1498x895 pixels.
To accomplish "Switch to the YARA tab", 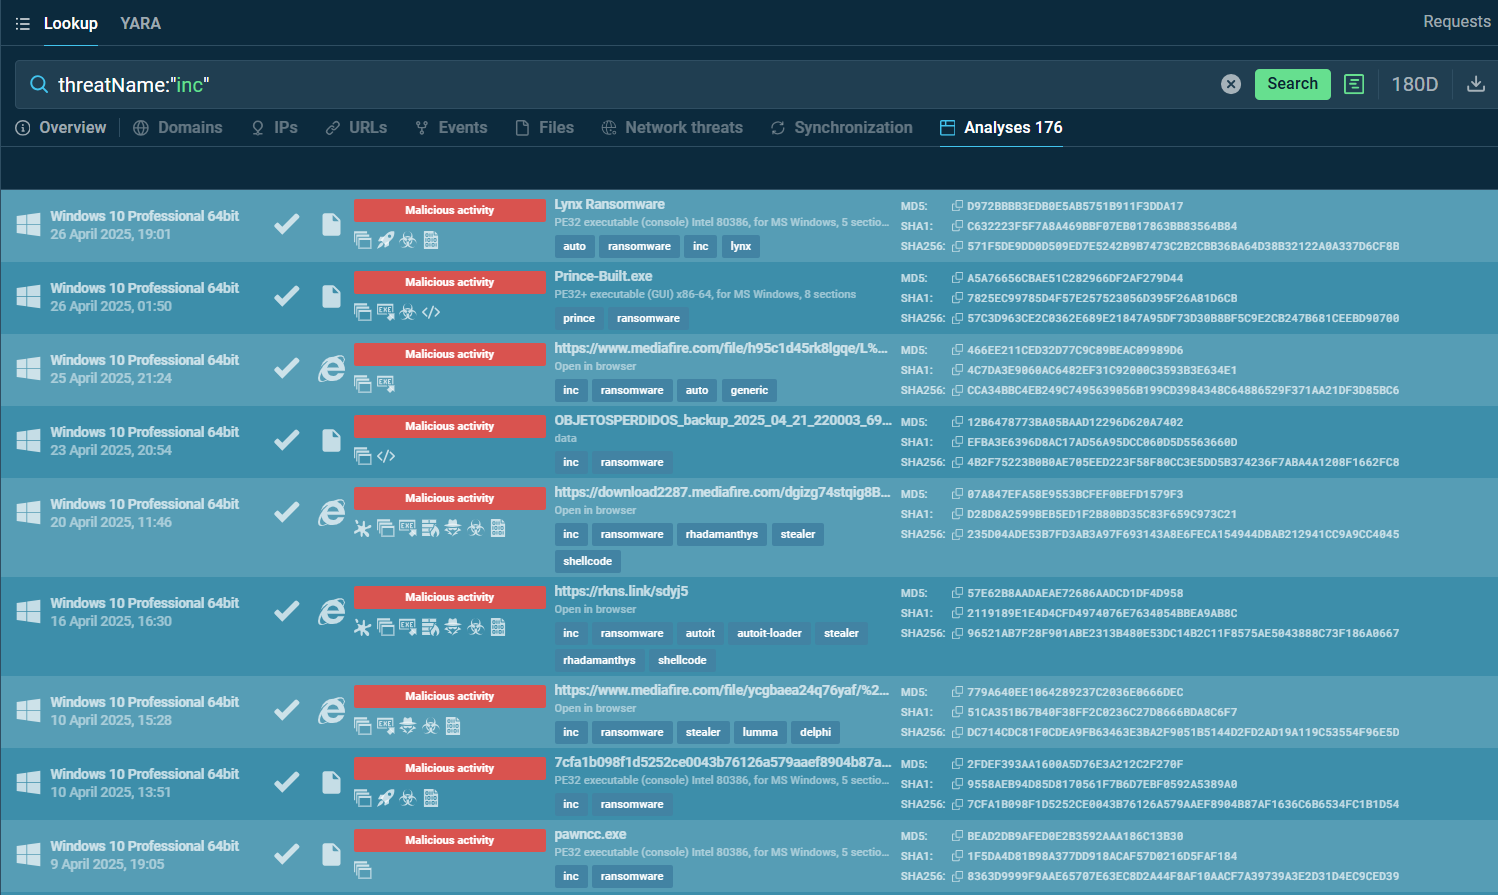I will (140, 23).
